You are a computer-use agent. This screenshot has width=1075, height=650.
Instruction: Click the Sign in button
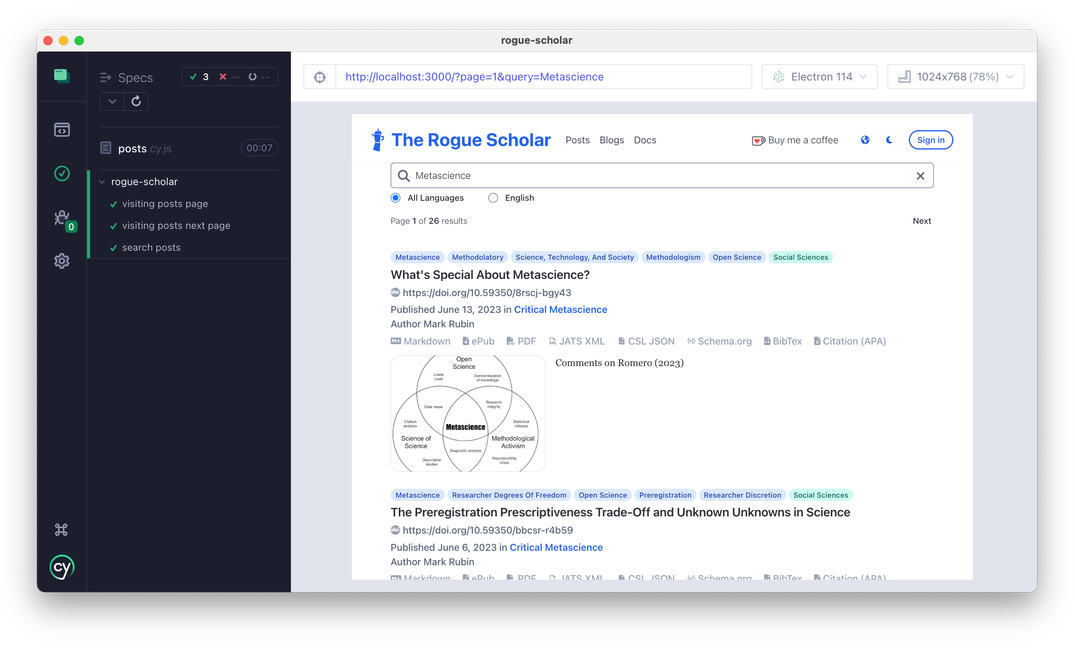tap(930, 140)
